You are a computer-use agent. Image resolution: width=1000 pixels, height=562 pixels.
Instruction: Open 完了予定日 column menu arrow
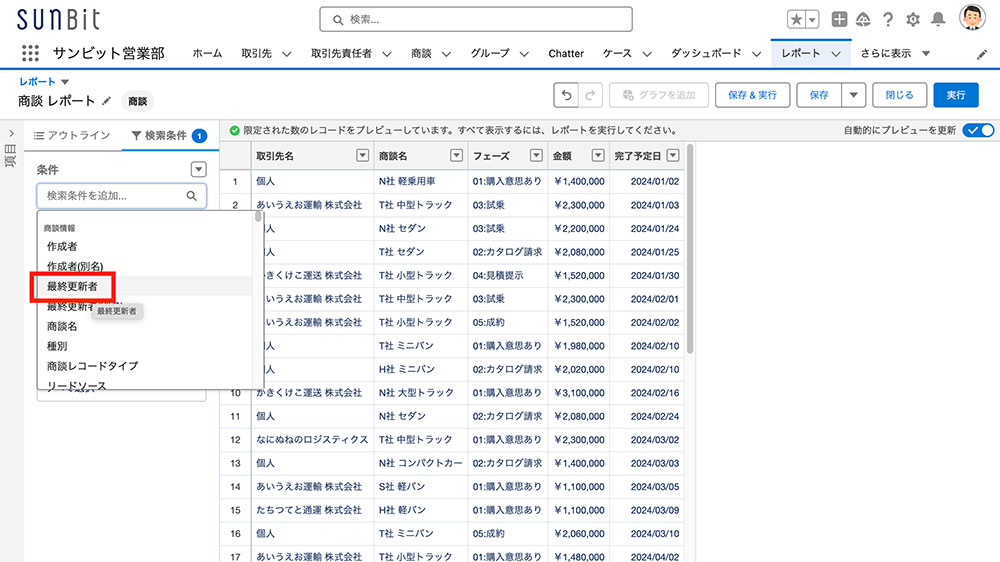point(673,155)
